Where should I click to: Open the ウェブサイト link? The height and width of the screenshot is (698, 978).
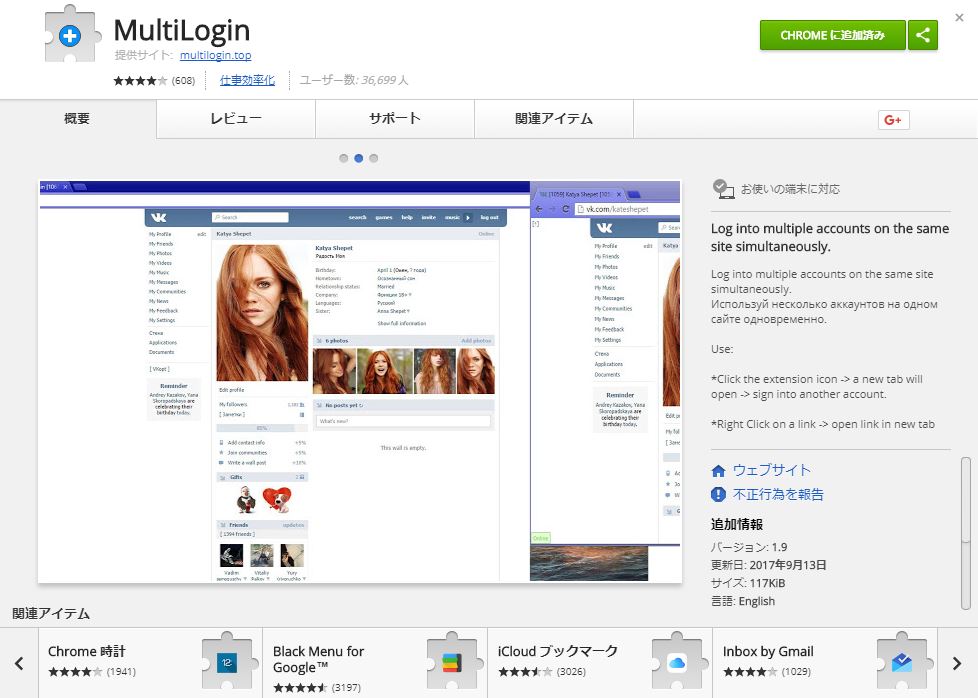coord(772,470)
